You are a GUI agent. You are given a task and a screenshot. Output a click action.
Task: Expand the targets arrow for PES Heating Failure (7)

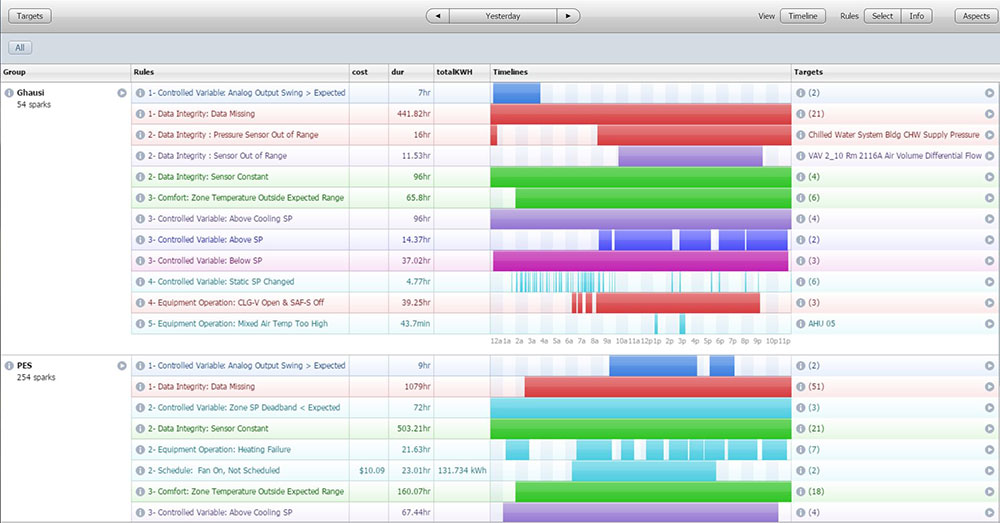pos(989,449)
